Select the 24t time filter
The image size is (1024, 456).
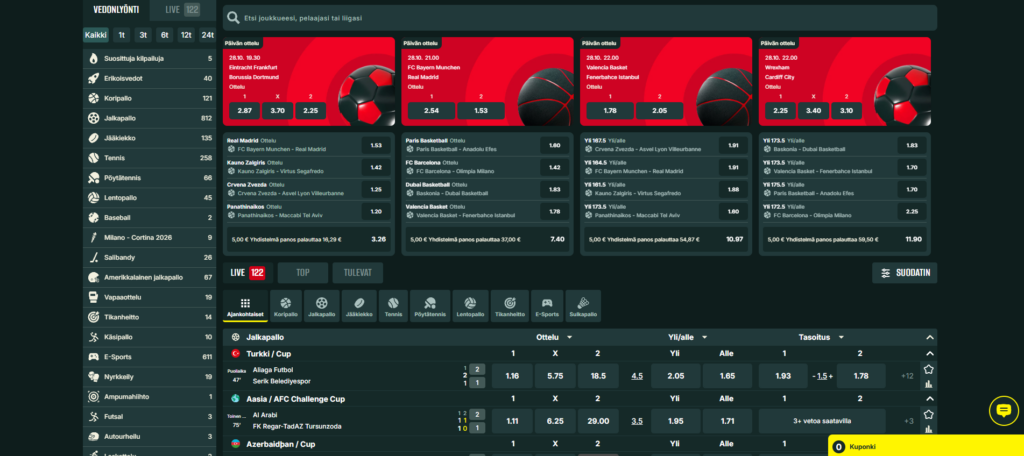[208, 35]
